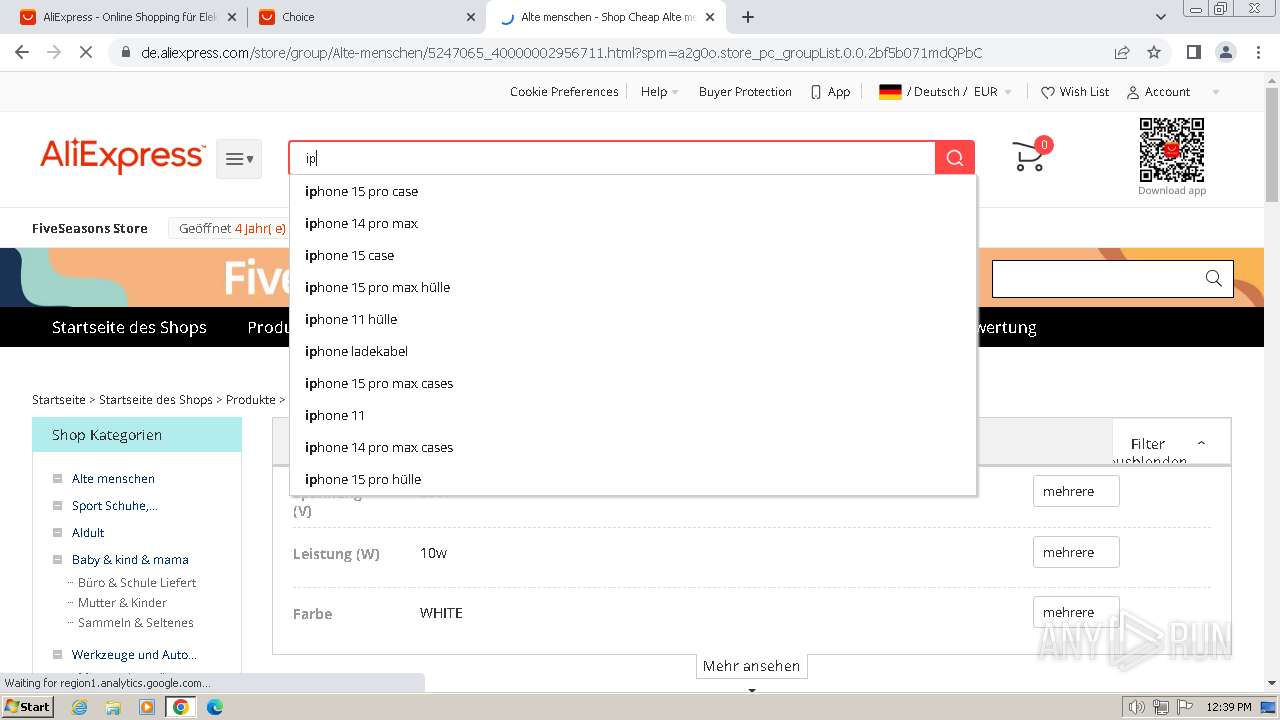The image size is (1280, 720).
Task: Open the Help dropdown
Action: coord(659,91)
